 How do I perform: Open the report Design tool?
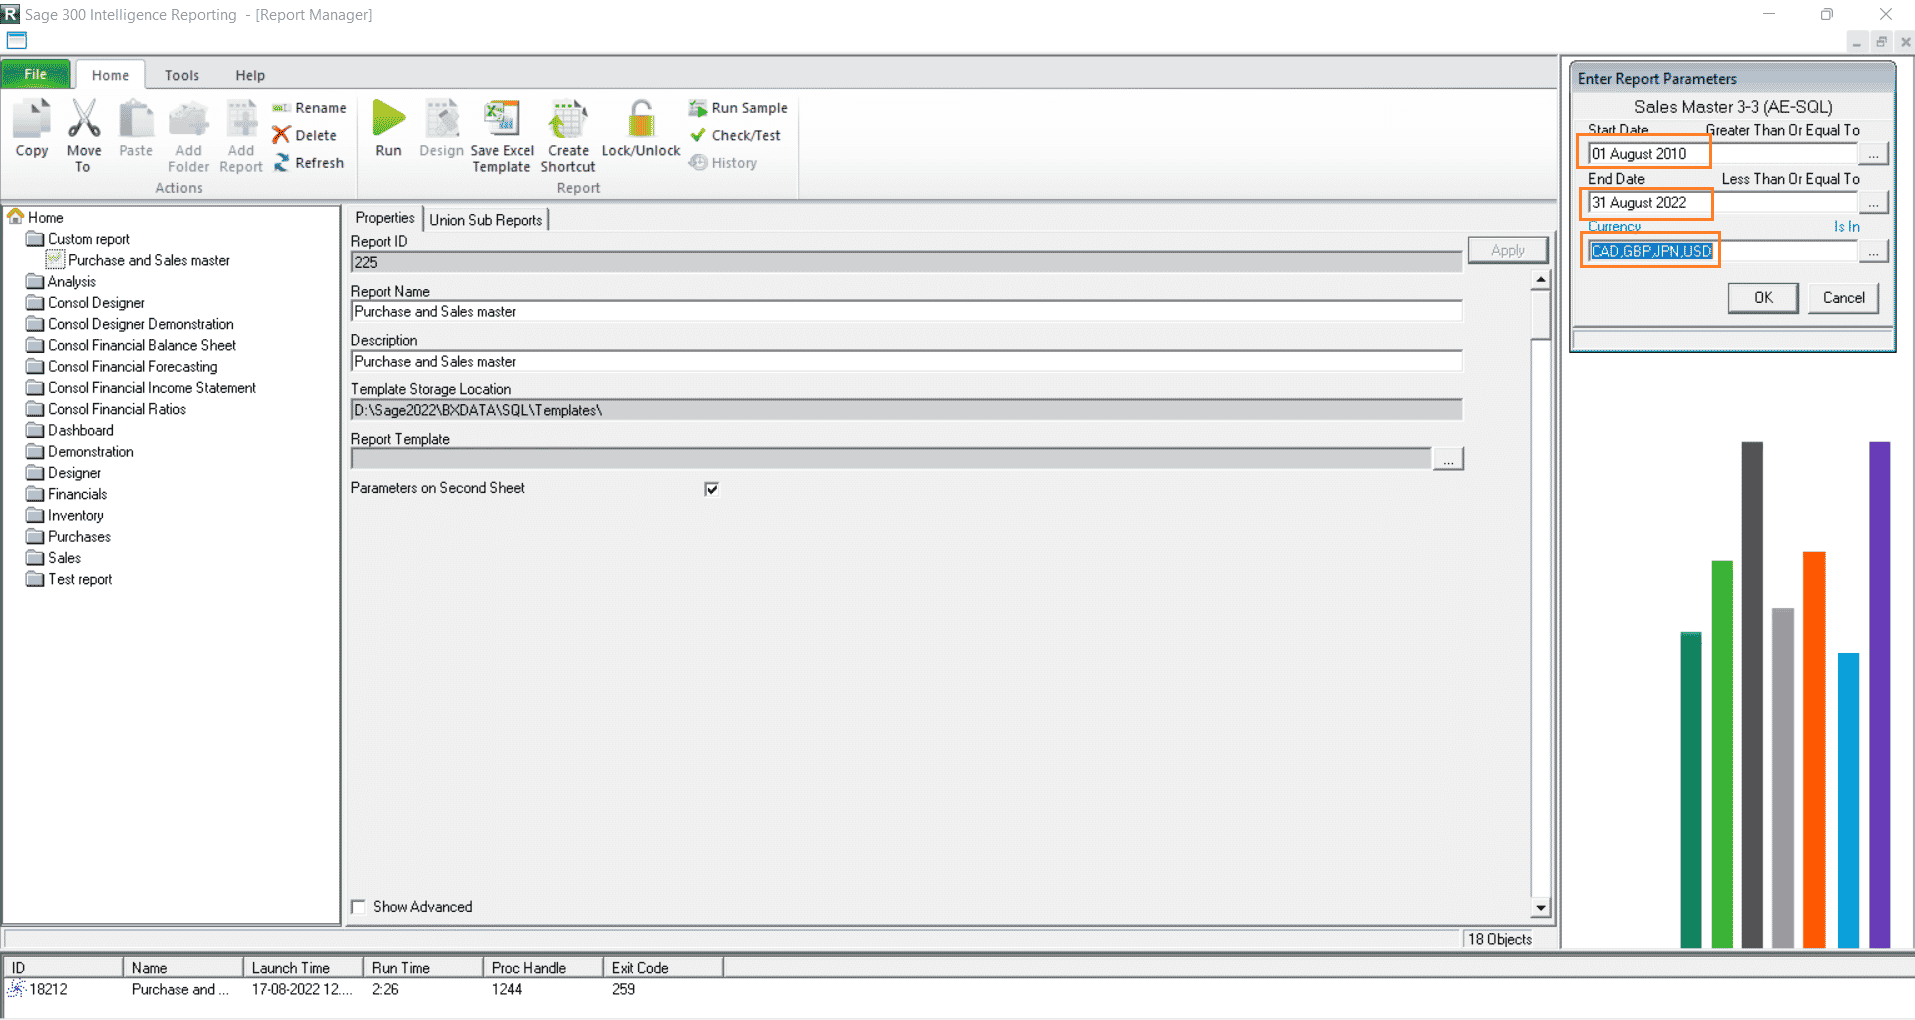point(441,128)
